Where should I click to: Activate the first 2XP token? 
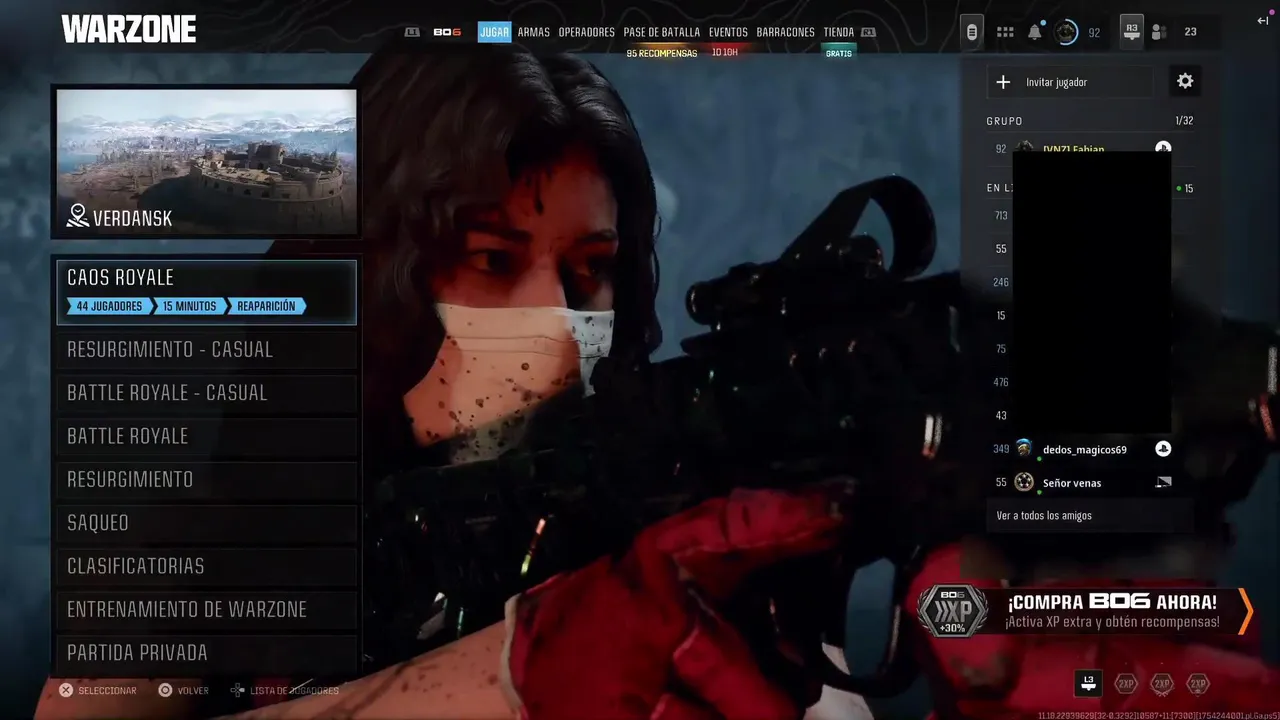(1126, 684)
